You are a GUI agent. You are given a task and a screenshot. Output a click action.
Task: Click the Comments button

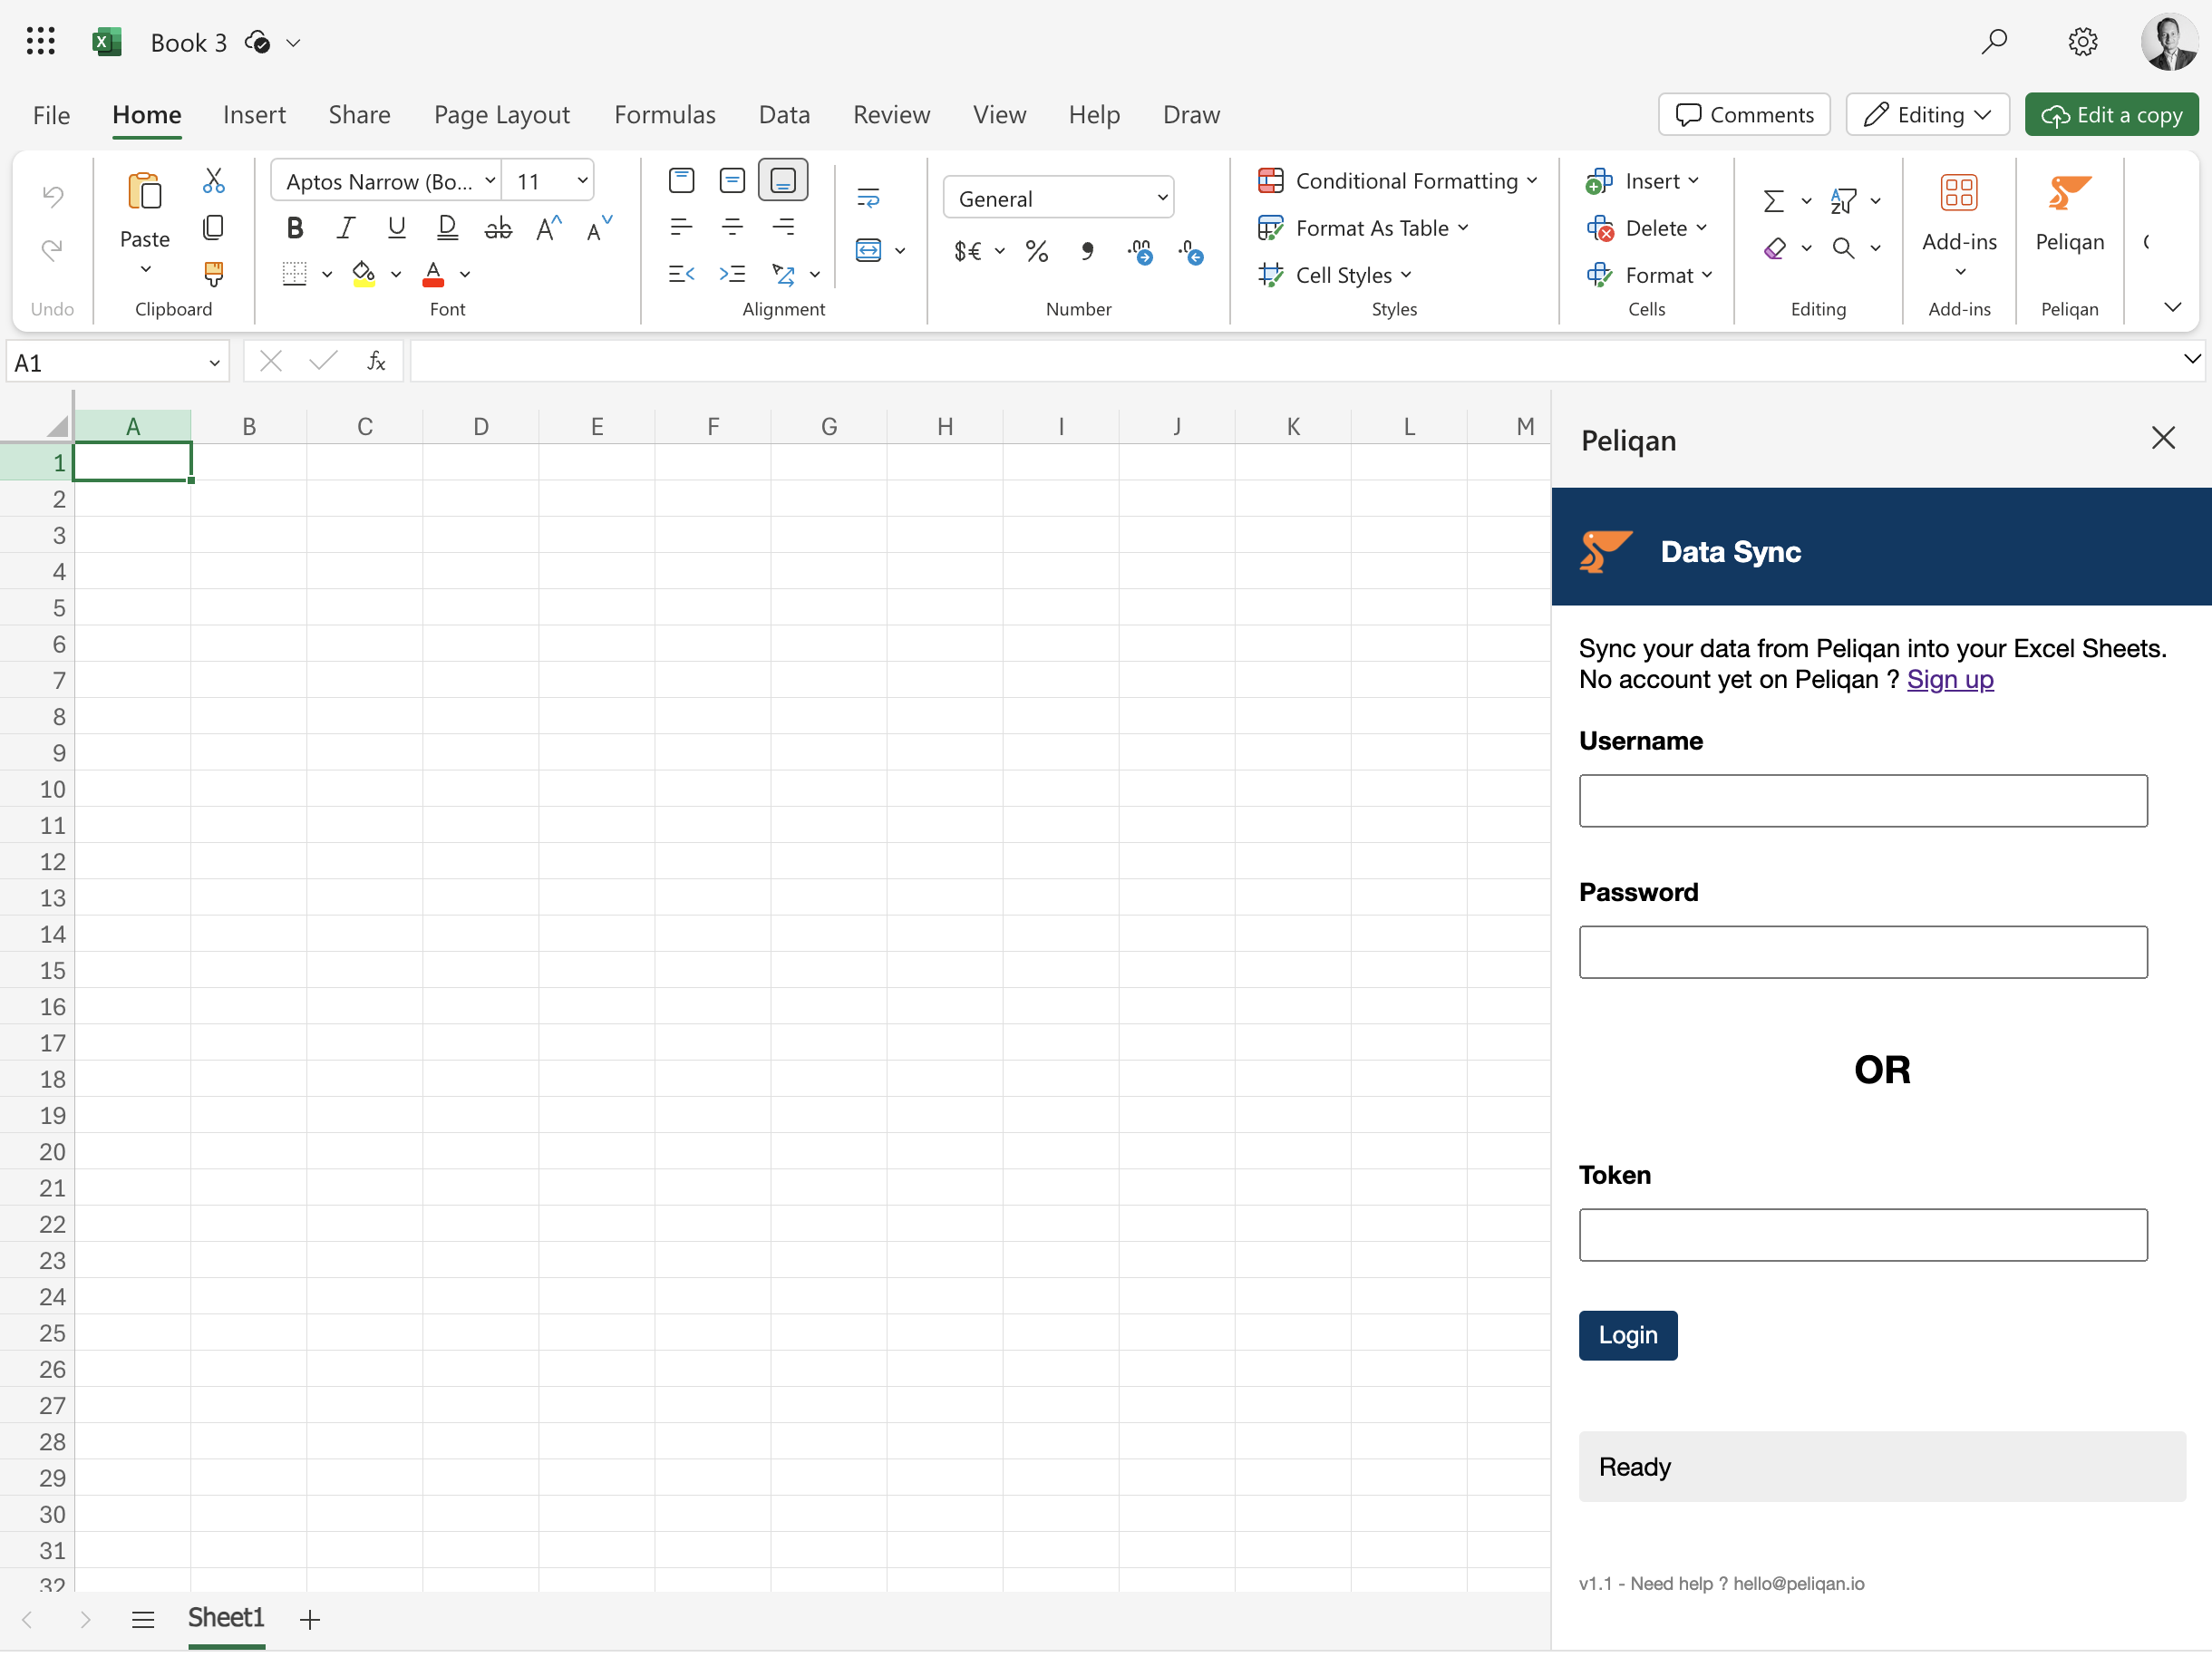coord(1743,115)
